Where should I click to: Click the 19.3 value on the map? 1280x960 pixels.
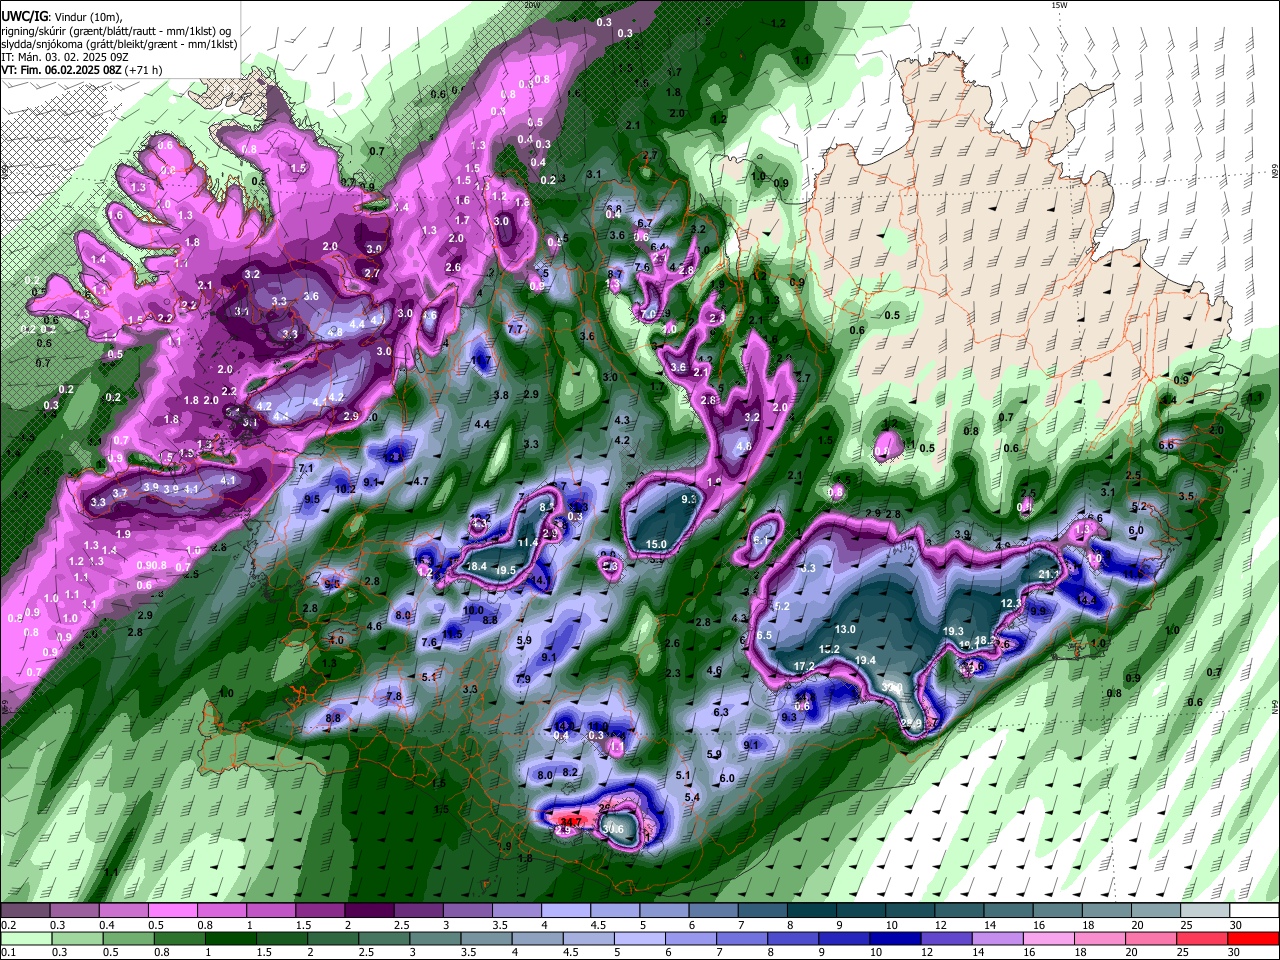click(x=953, y=632)
